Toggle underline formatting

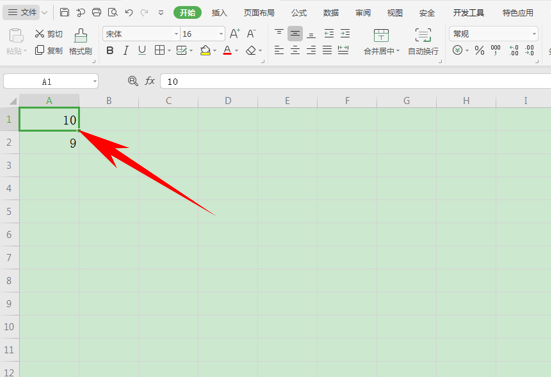pos(142,51)
